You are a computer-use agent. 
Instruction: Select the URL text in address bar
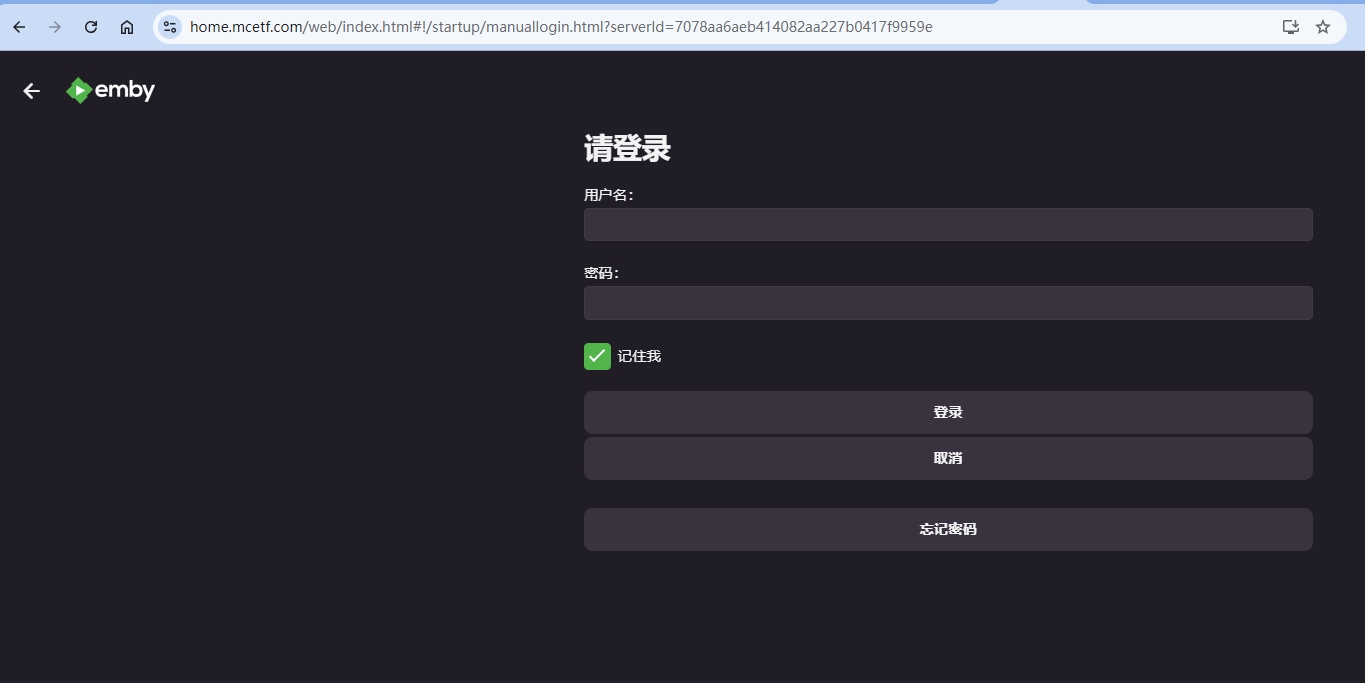point(561,27)
